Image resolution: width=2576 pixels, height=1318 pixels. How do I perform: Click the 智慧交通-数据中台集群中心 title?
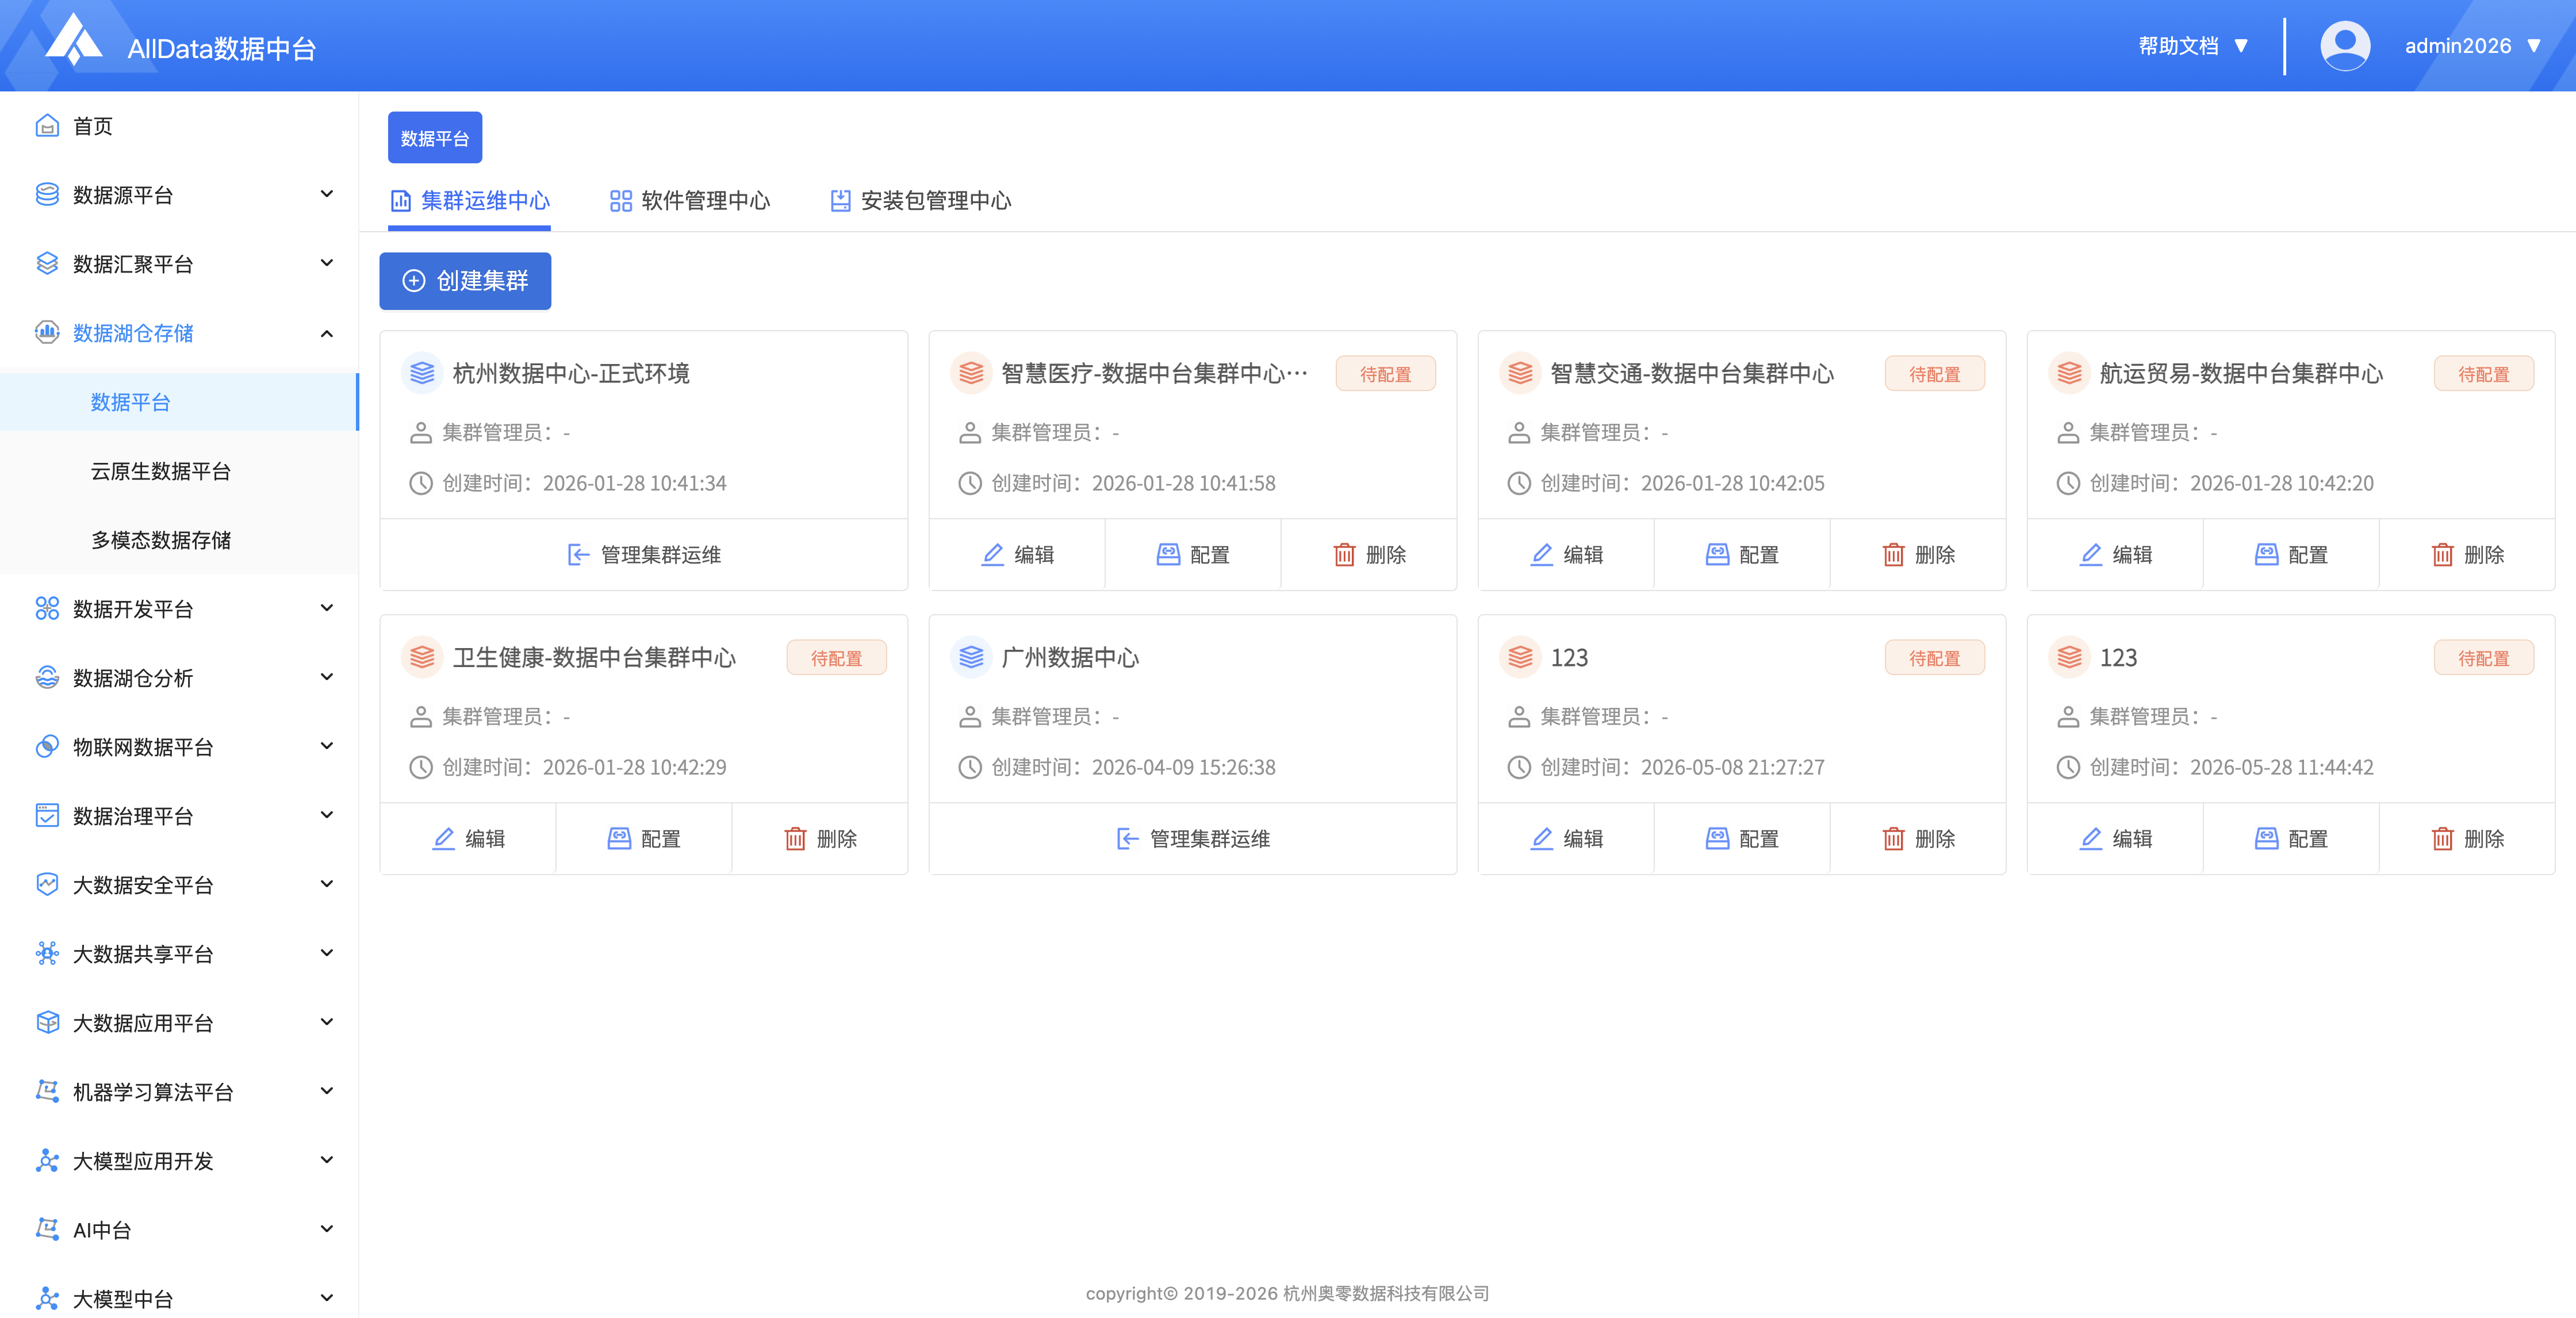1692,373
